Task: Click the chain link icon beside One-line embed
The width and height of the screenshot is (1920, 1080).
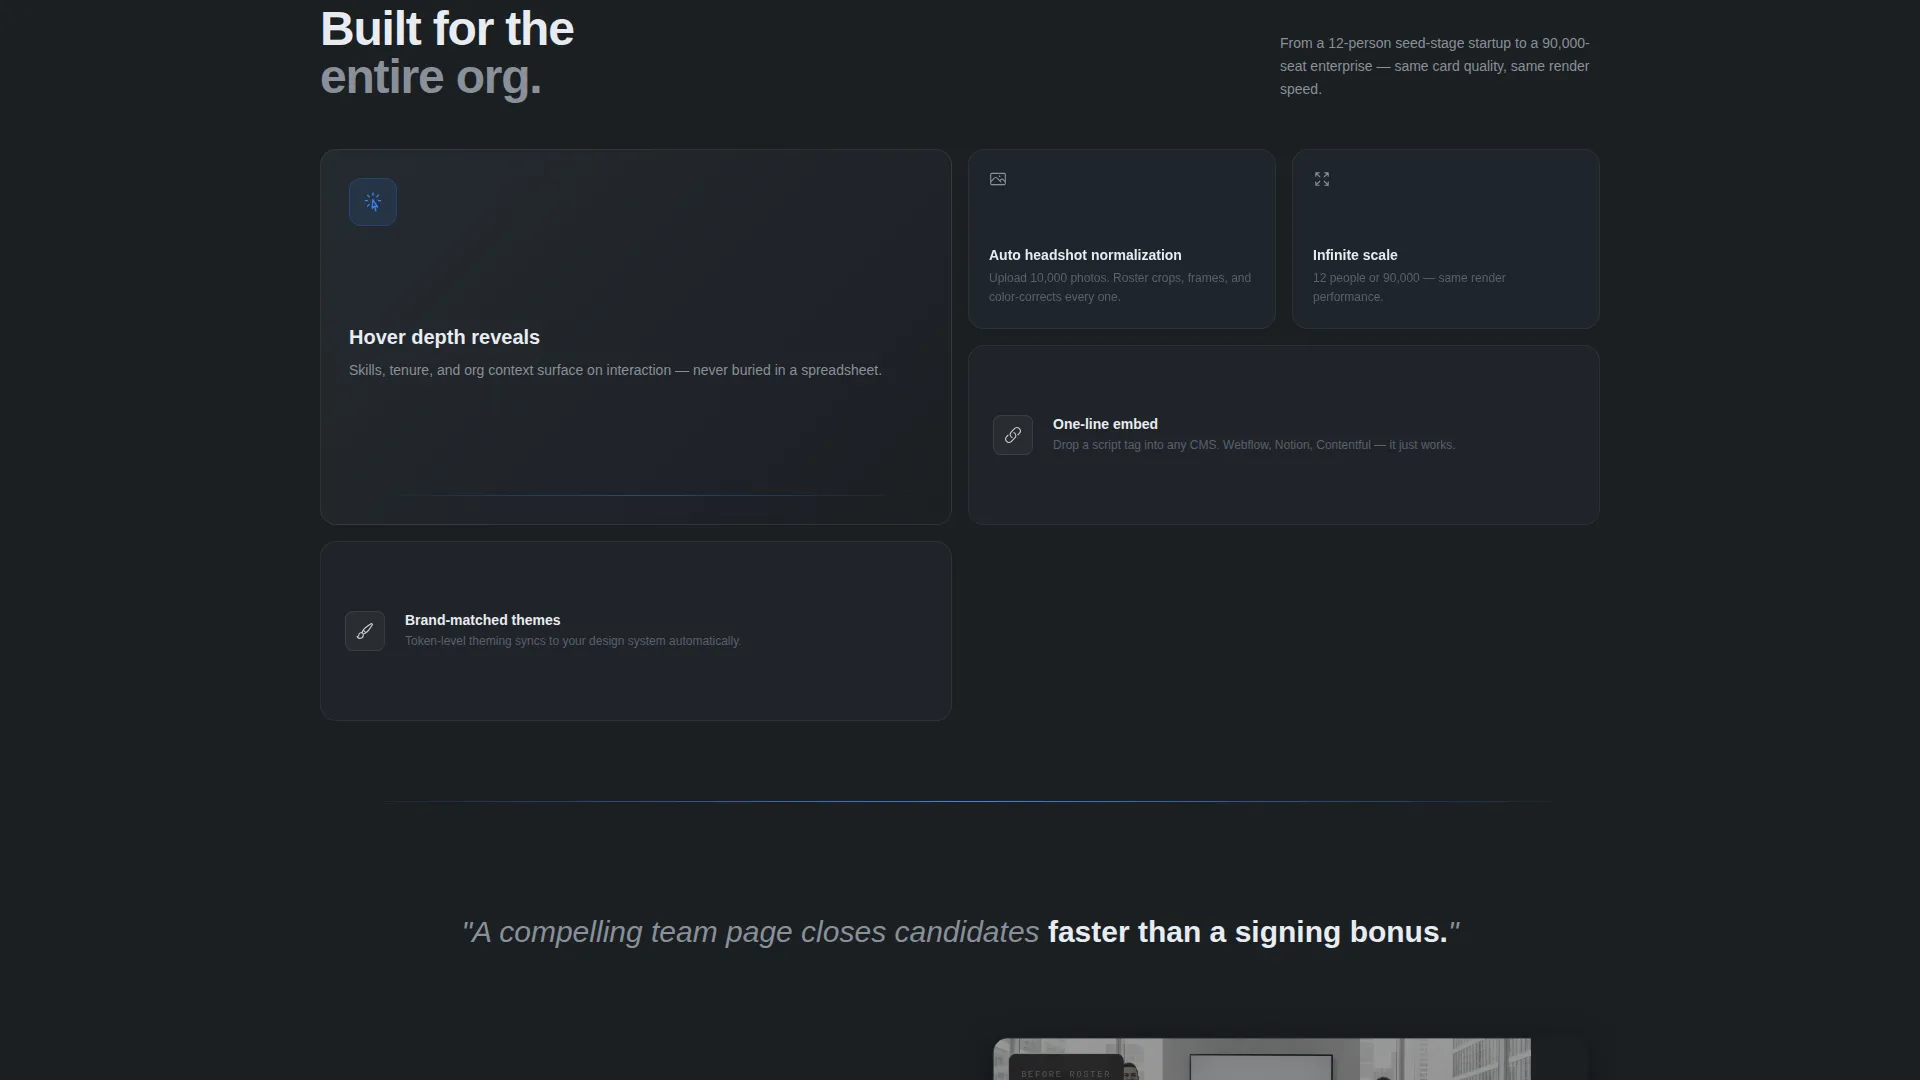Action: click(x=1013, y=435)
